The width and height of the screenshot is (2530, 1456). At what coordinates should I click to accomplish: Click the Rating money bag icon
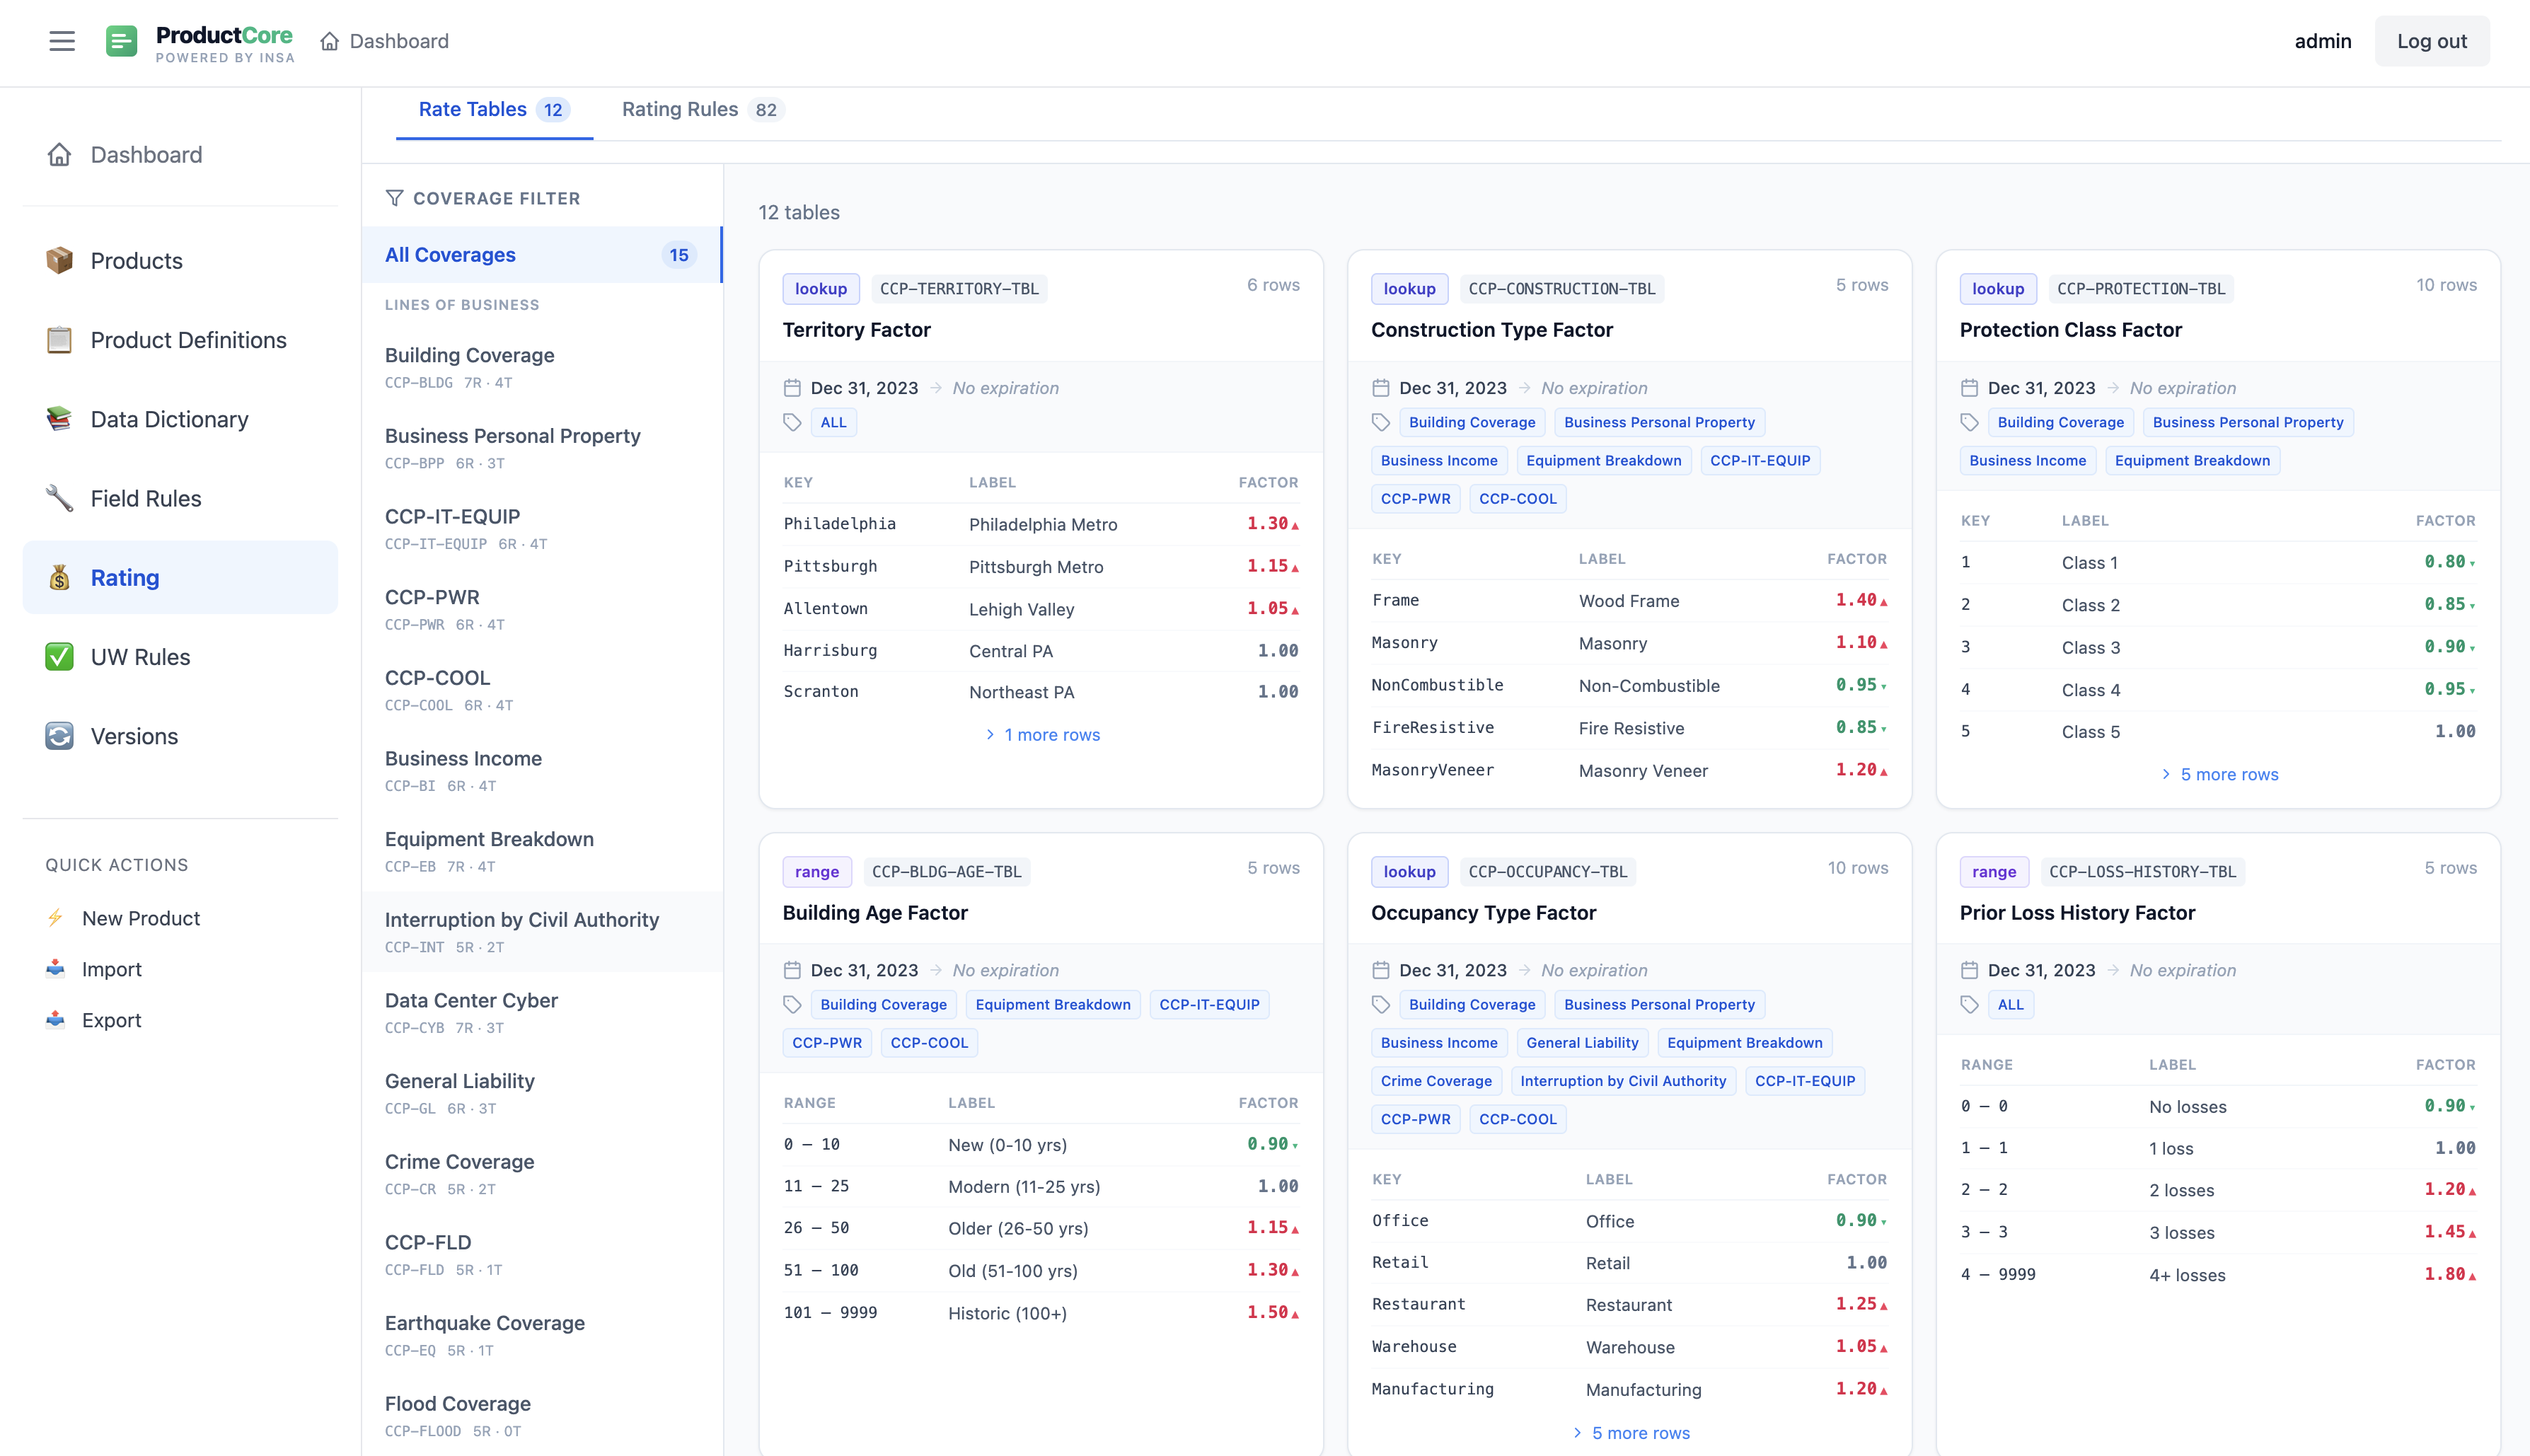59,578
